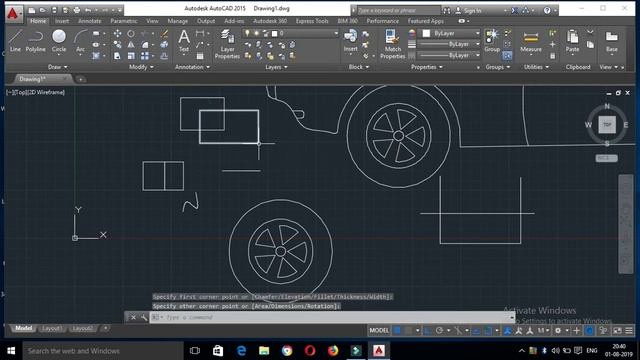Screen dimensions: 640x360
Task: Toggle polar tracking in status bar
Action: coord(439,331)
